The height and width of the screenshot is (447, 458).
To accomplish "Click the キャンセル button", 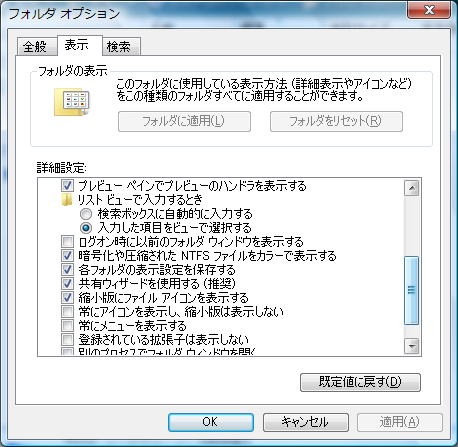I will coord(306,422).
